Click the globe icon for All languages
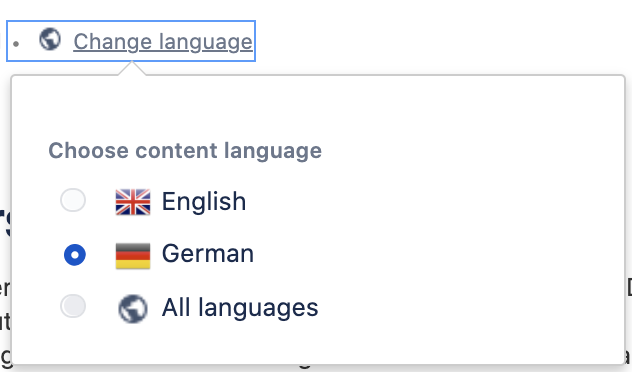632x372 pixels. click(133, 309)
